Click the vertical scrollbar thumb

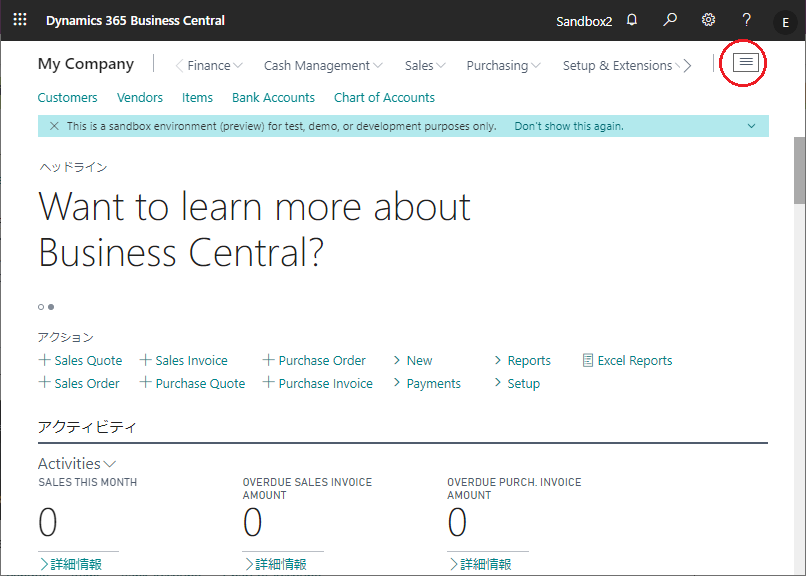coord(799,170)
